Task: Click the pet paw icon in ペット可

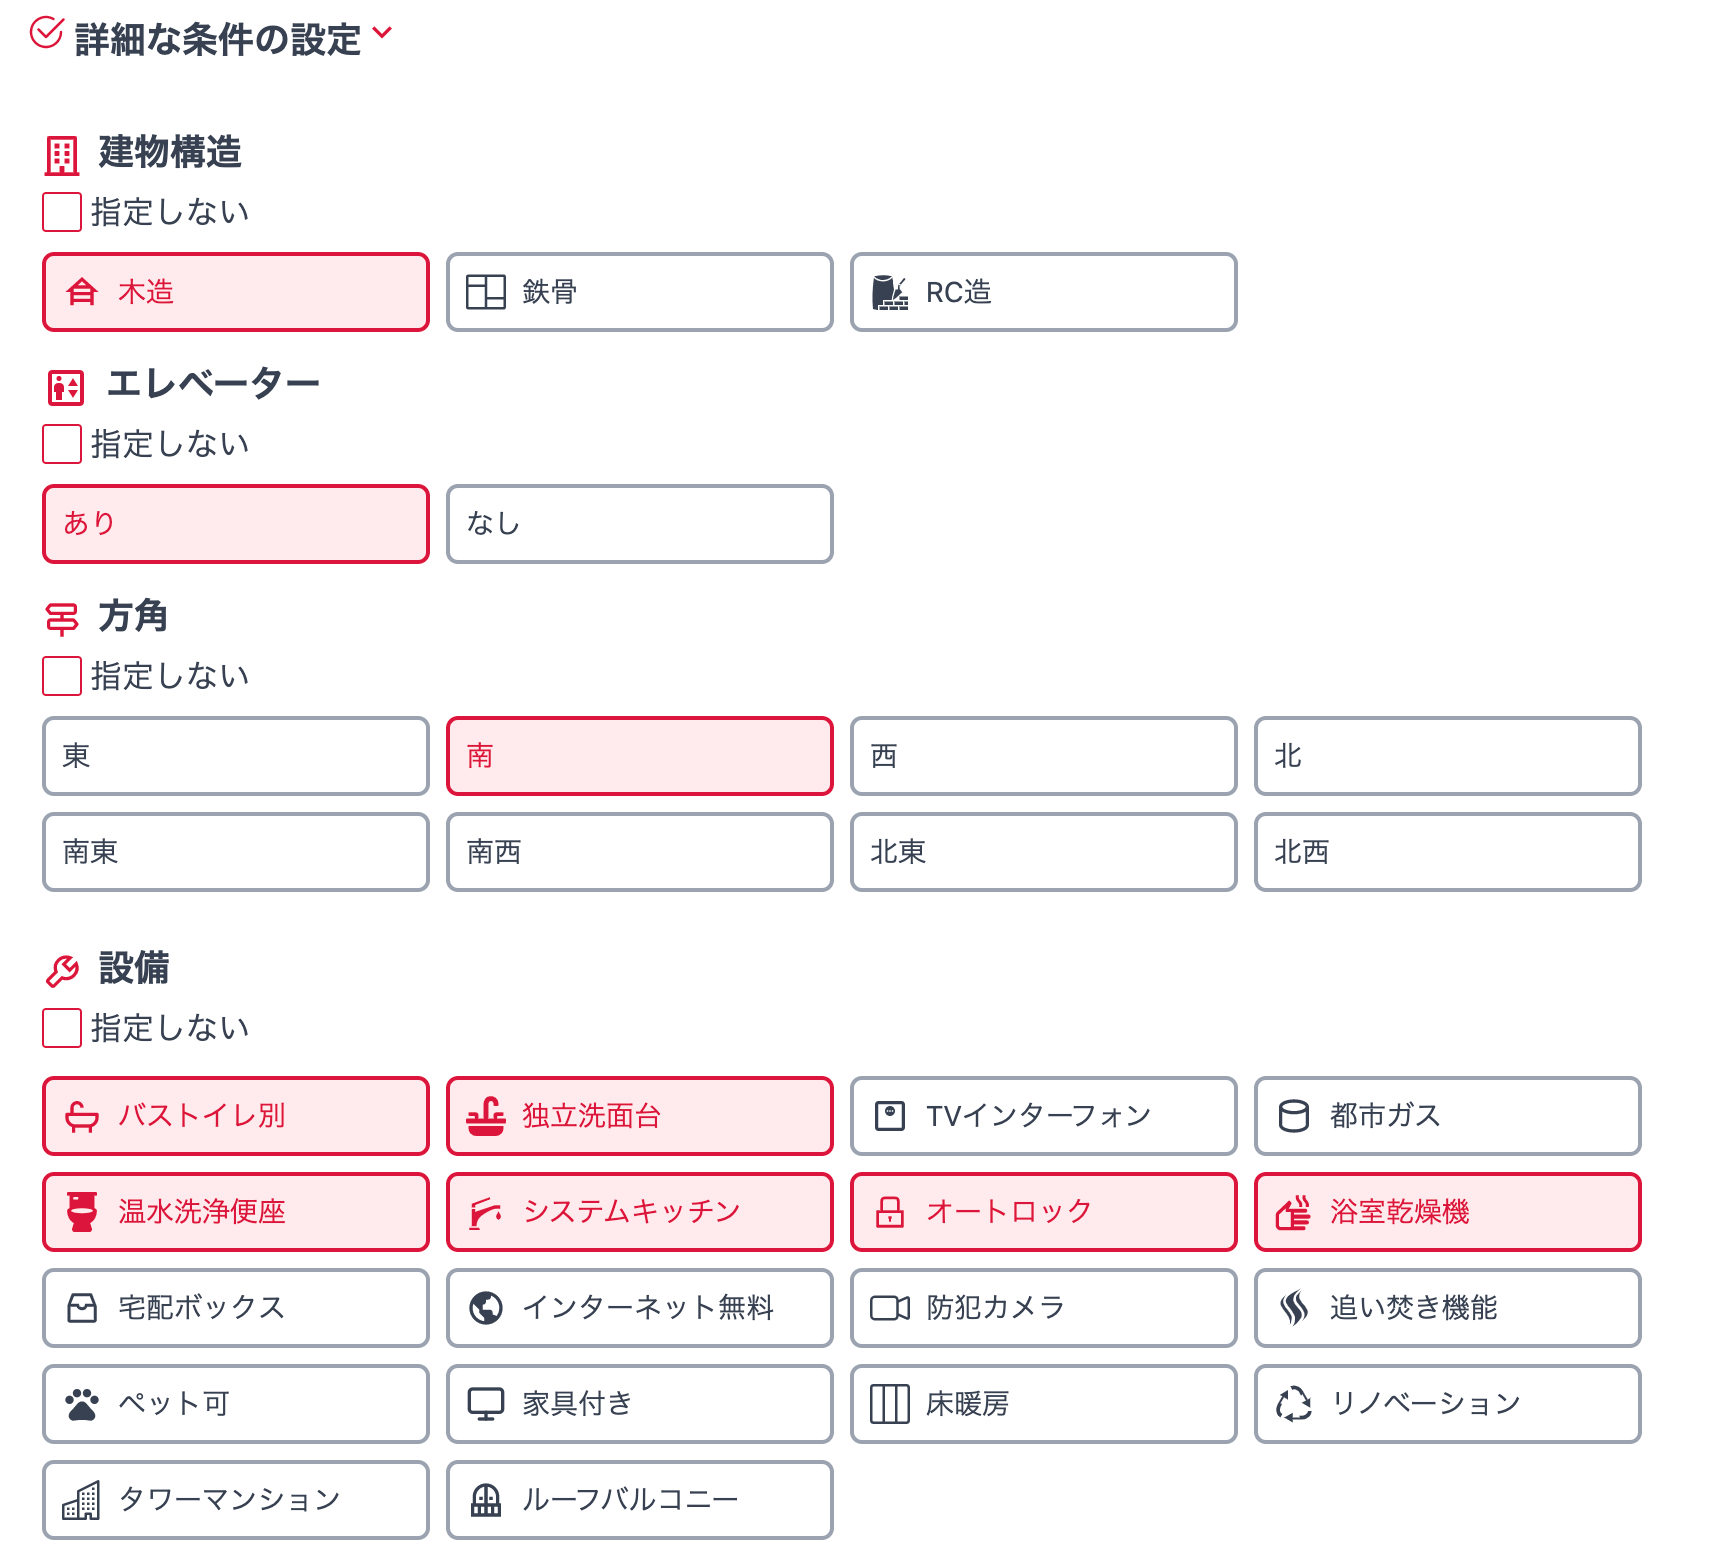Action: (x=82, y=1404)
